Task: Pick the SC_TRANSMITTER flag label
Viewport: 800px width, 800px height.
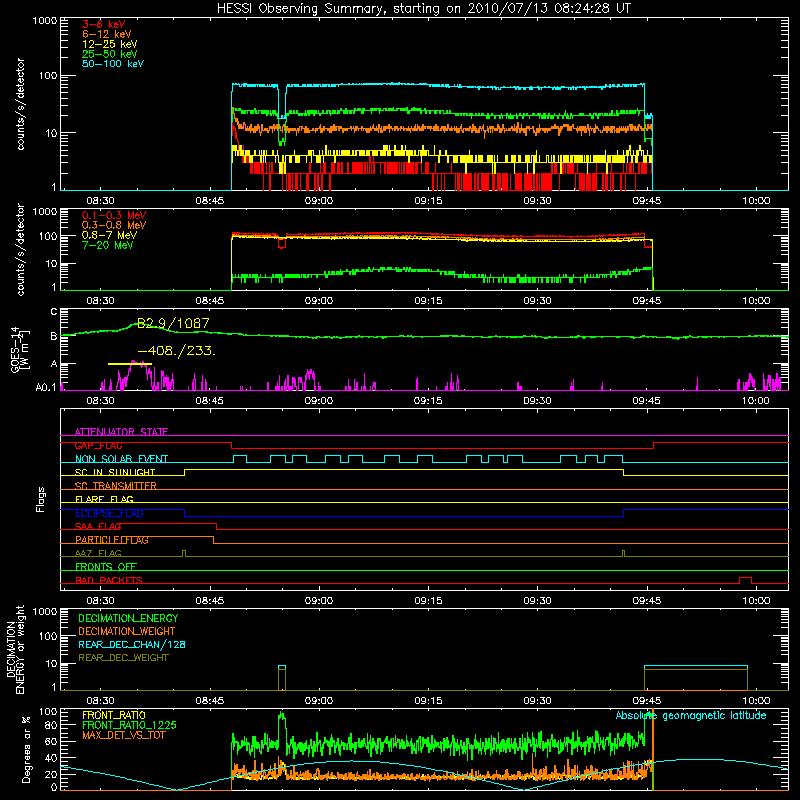Action: [x=115, y=486]
